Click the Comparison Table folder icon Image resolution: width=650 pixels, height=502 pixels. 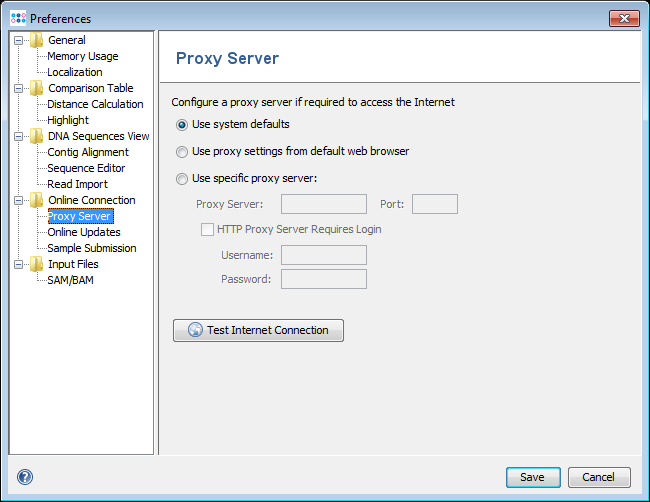[x=37, y=88]
